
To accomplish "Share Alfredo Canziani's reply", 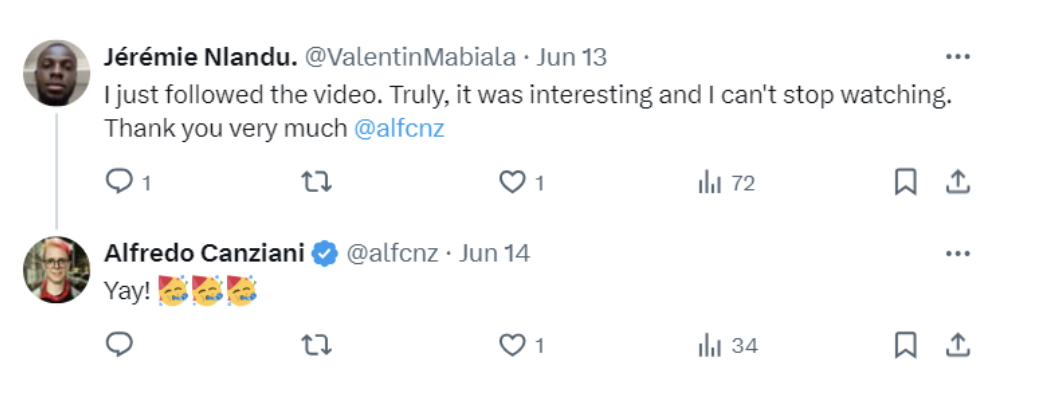I will click(x=957, y=345).
